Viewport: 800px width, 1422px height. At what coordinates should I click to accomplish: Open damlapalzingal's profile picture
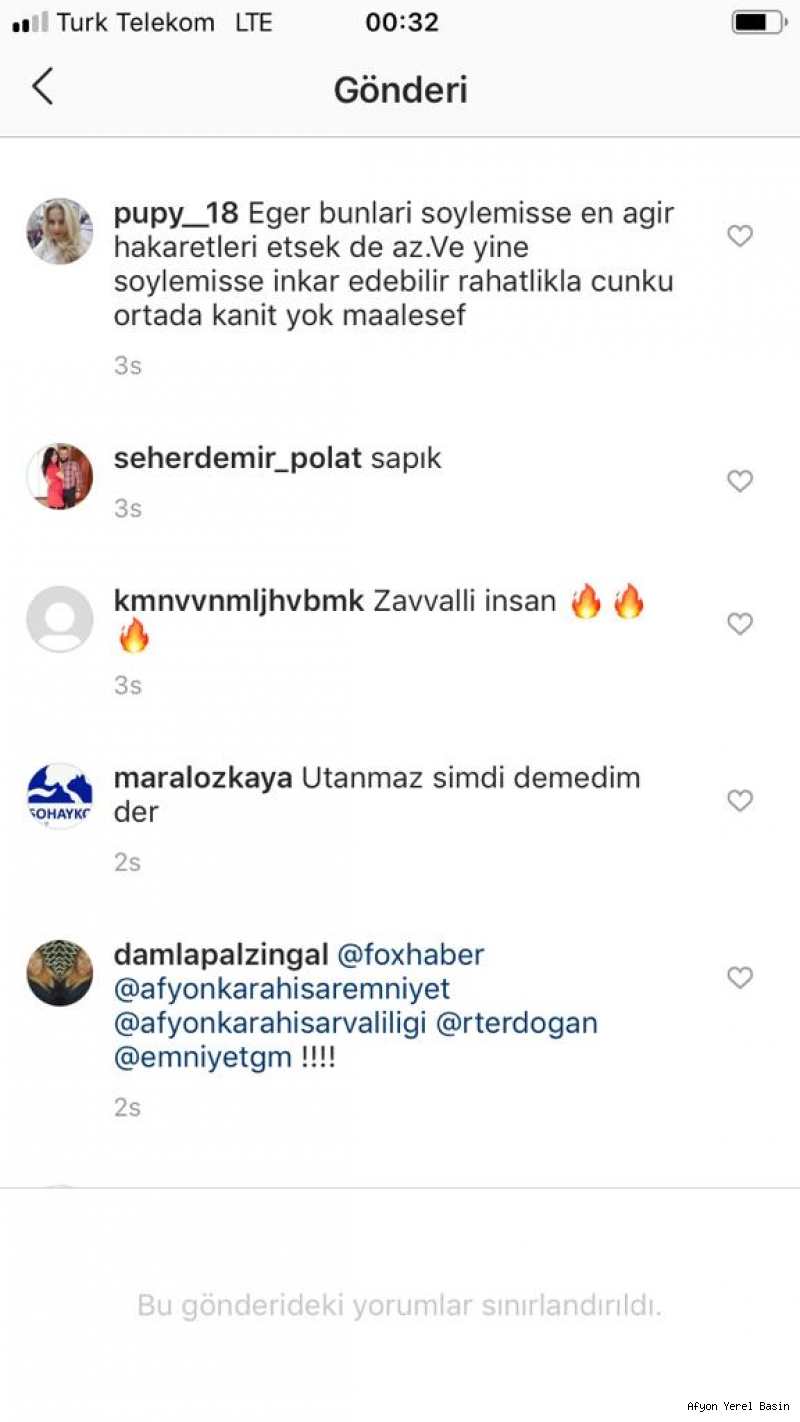pyautogui.click(x=60, y=972)
